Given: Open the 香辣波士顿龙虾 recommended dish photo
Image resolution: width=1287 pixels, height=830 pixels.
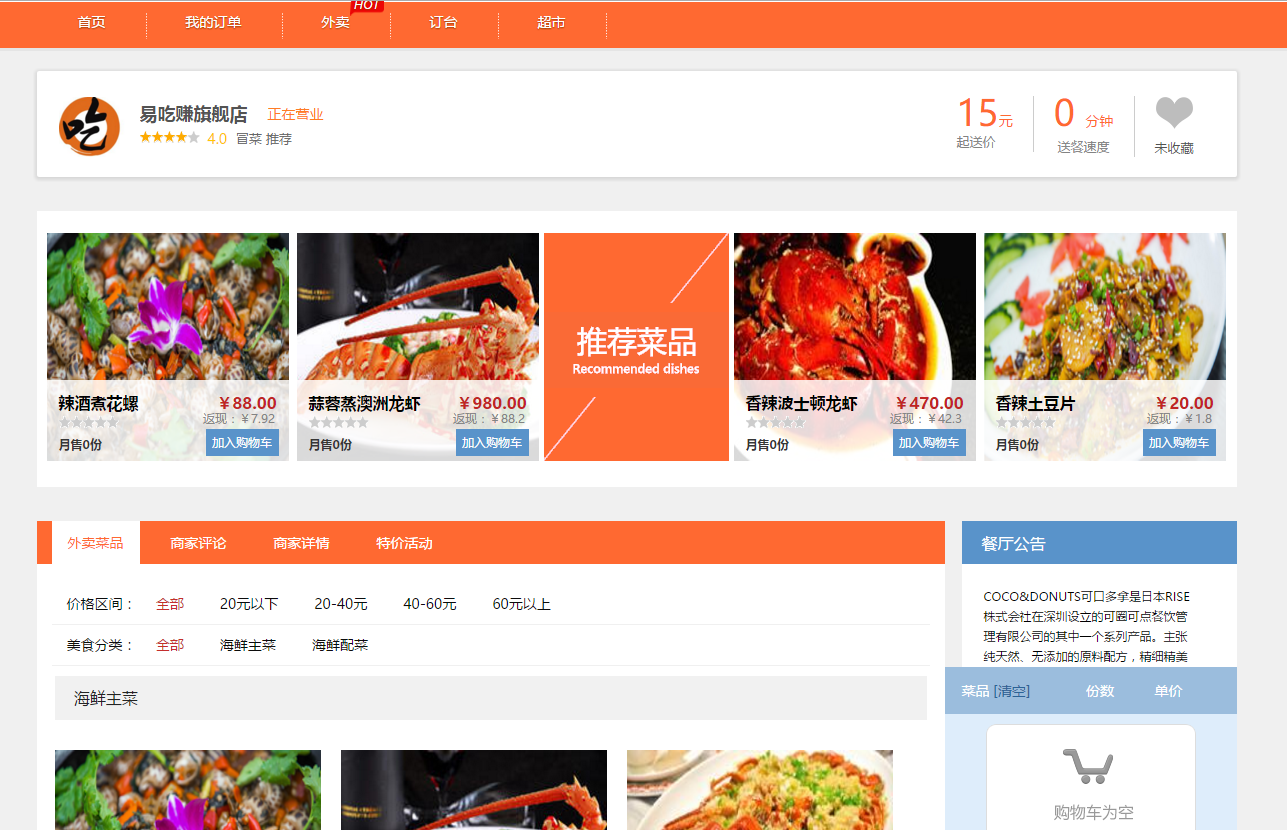Looking at the screenshot, I should pyautogui.click(x=855, y=307).
